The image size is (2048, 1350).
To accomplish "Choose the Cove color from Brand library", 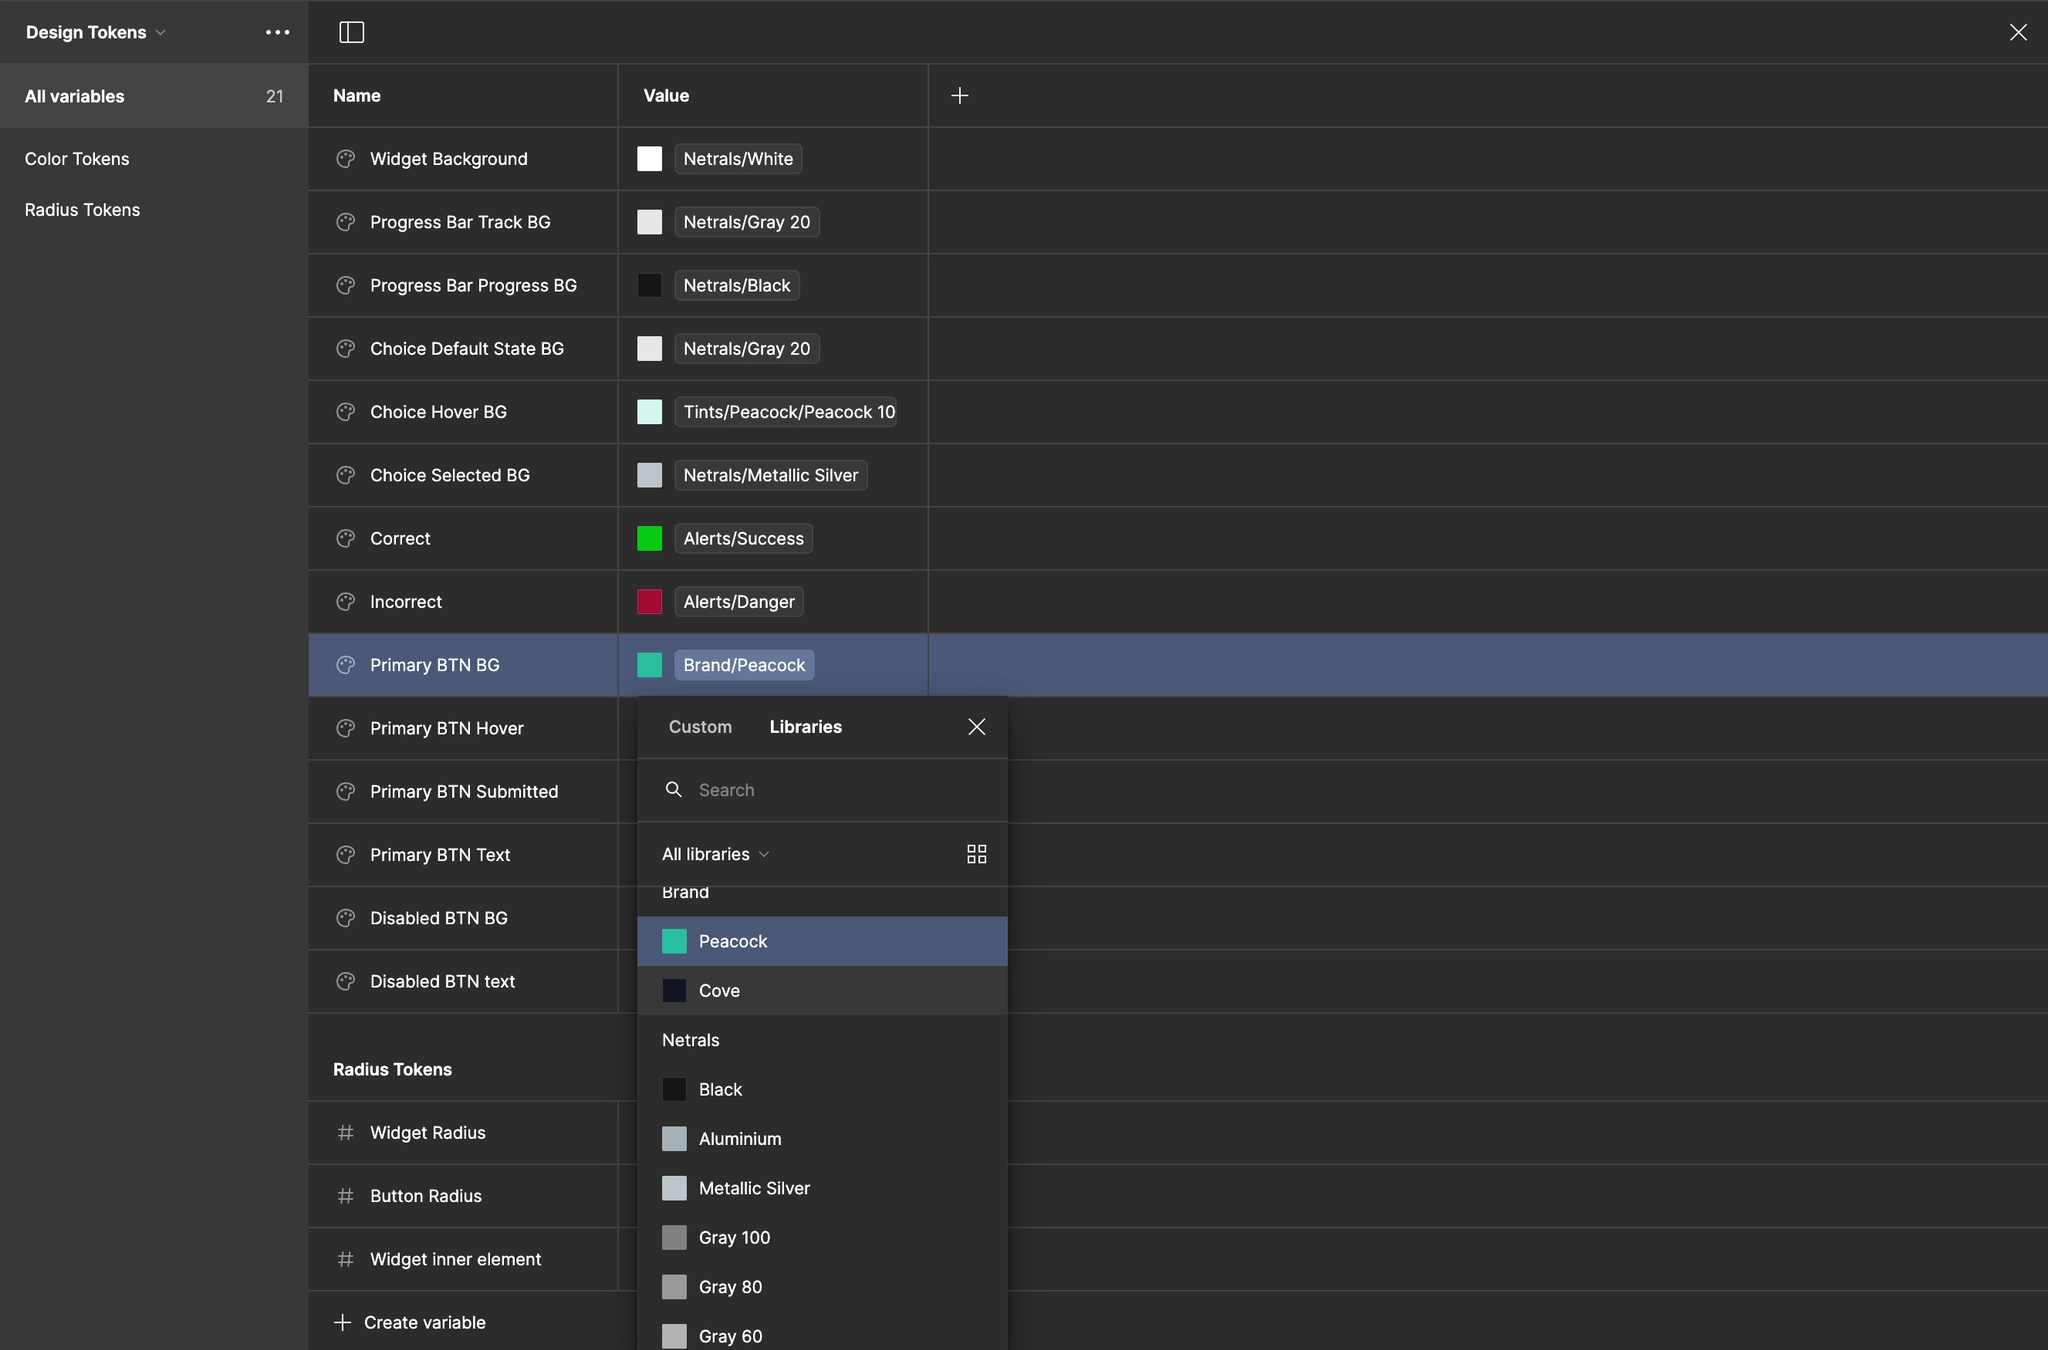I will 822,991.
